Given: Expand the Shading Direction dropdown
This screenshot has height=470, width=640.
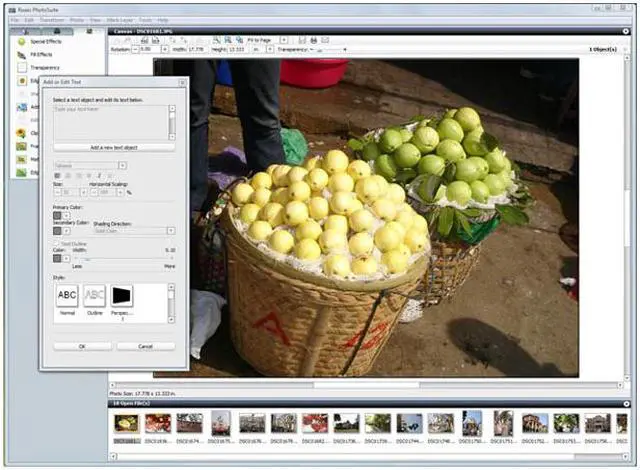Looking at the screenshot, I should click(x=134, y=230).
